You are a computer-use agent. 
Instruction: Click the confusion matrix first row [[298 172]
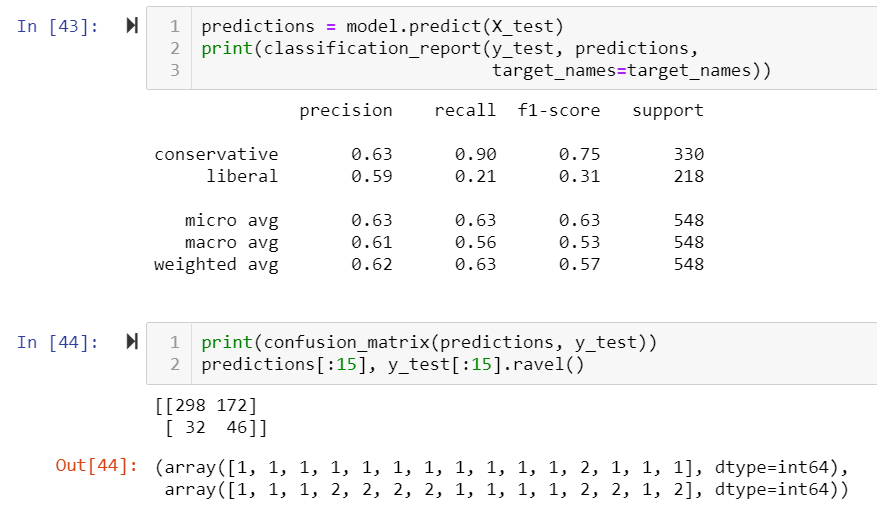coord(206,405)
